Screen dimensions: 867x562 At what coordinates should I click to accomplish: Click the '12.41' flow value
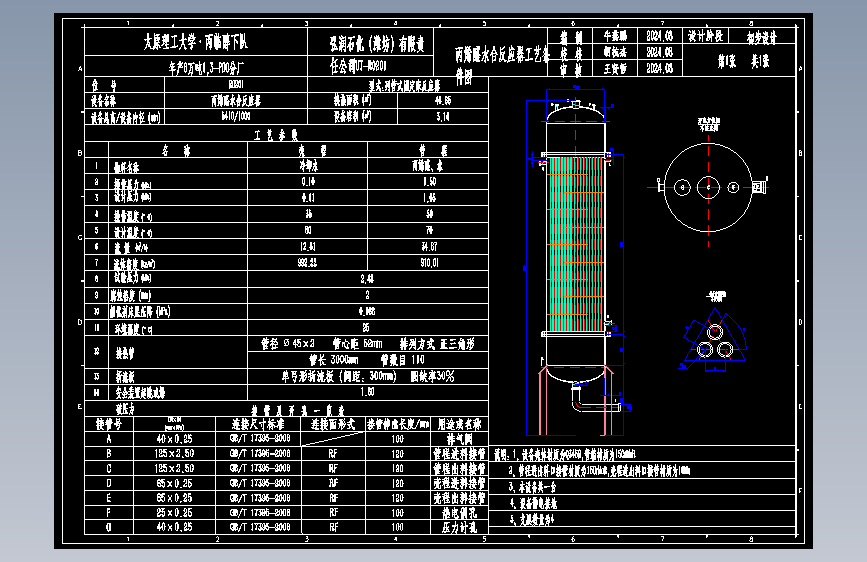tap(308, 247)
